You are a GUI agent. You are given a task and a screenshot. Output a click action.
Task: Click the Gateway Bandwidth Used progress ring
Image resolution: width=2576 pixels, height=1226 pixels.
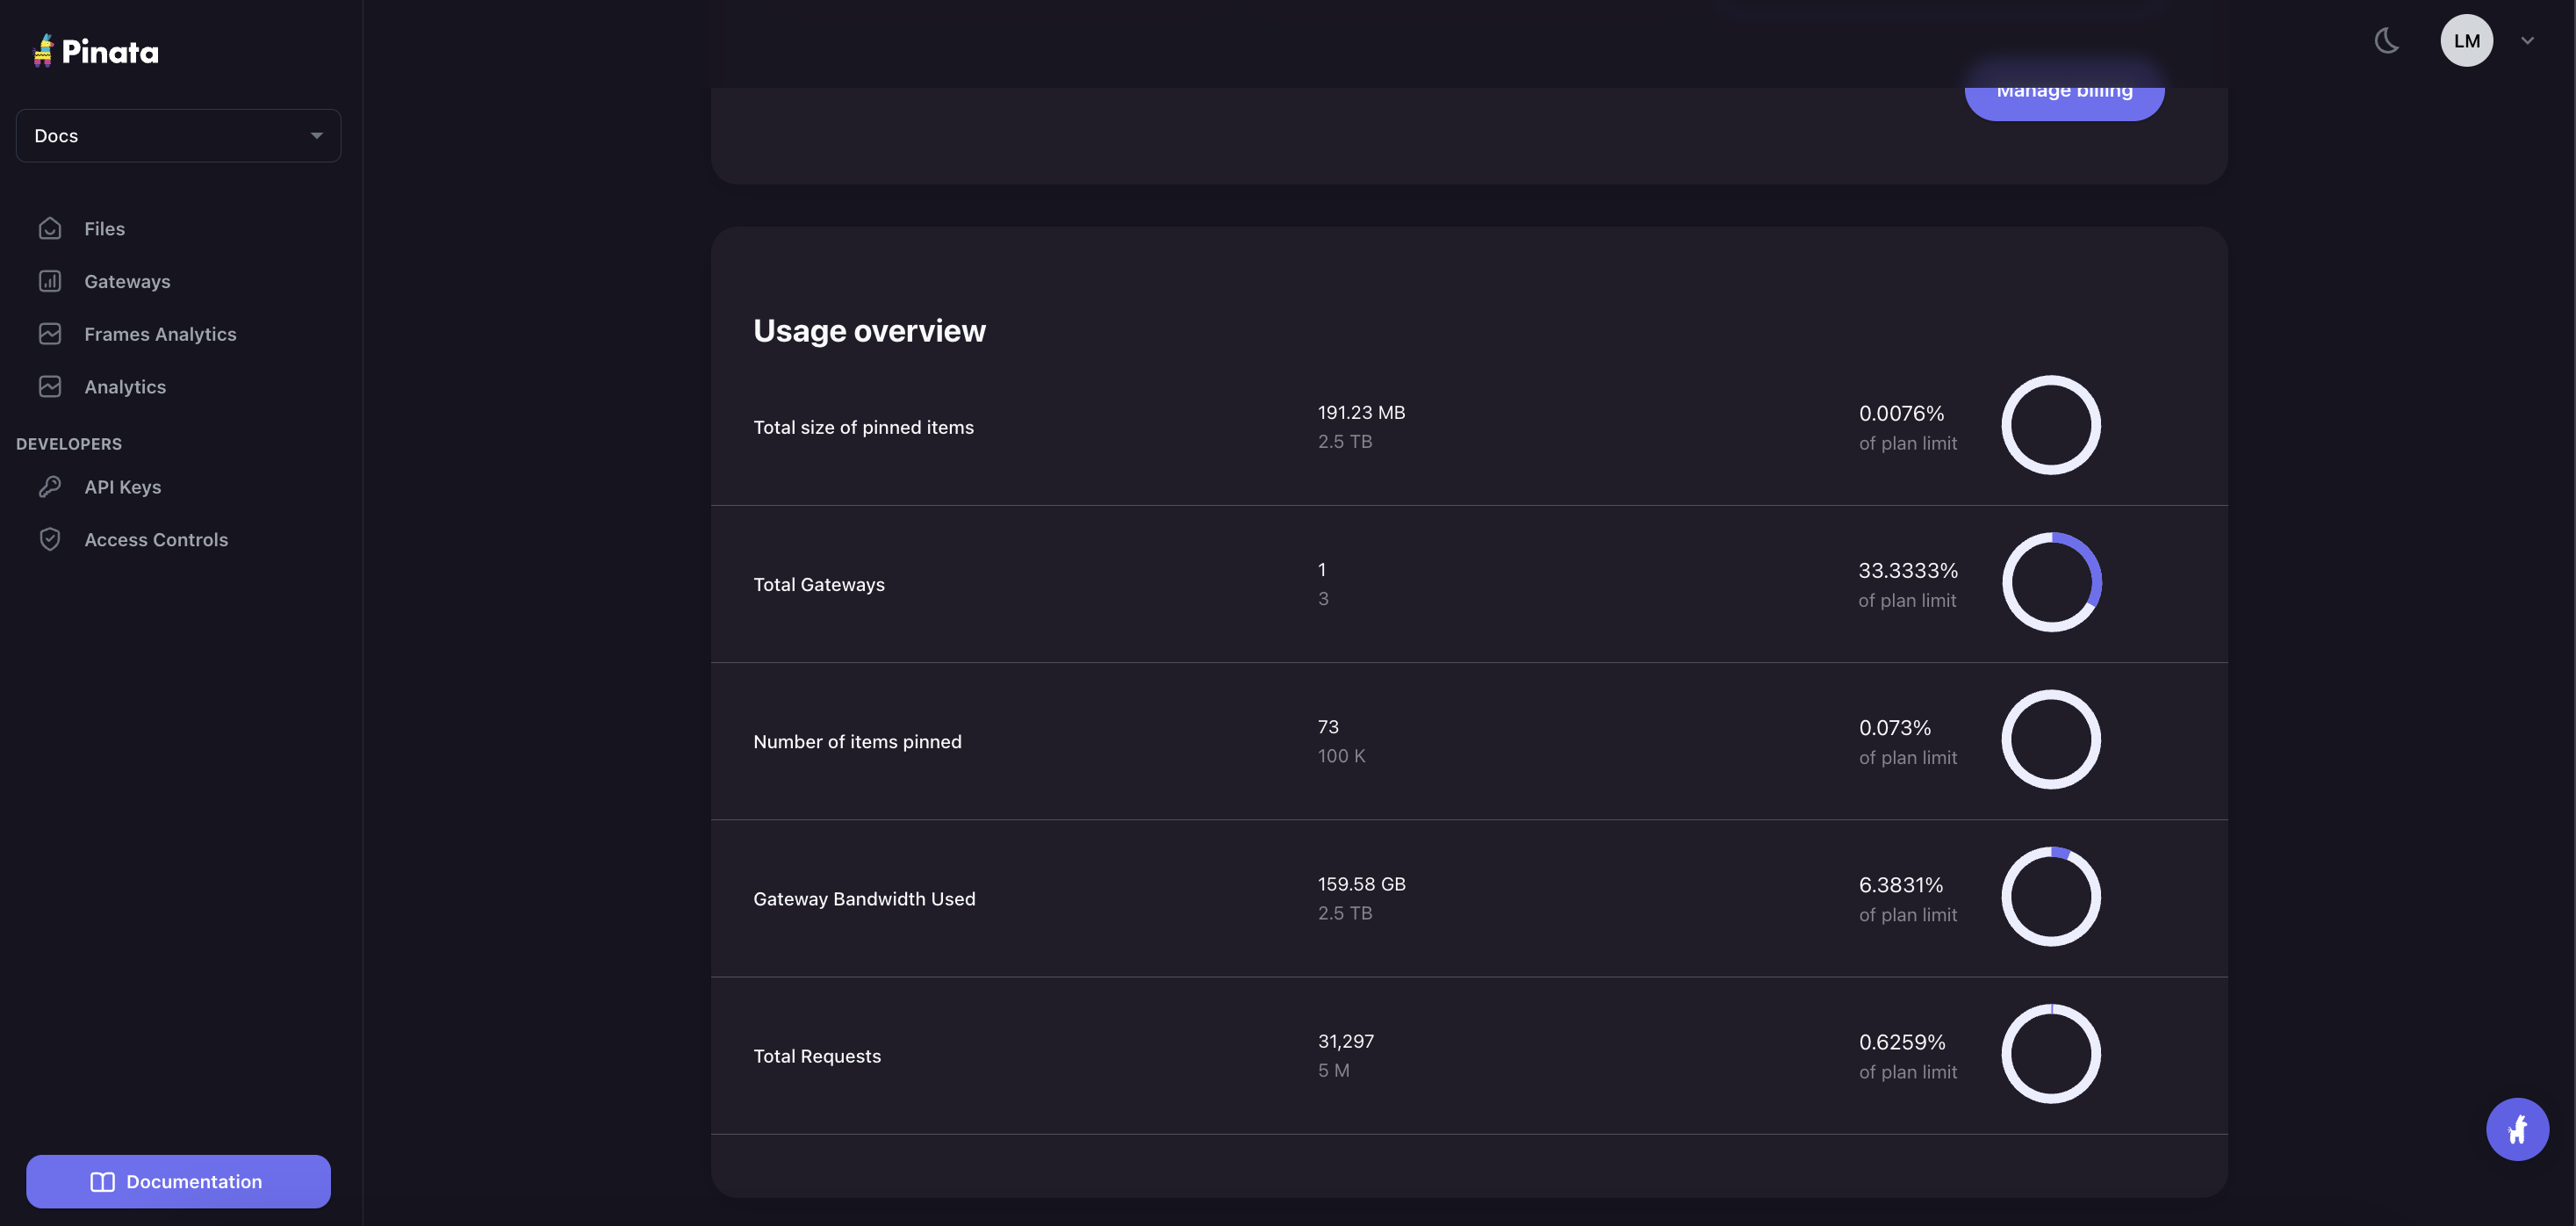click(2050, 897)
